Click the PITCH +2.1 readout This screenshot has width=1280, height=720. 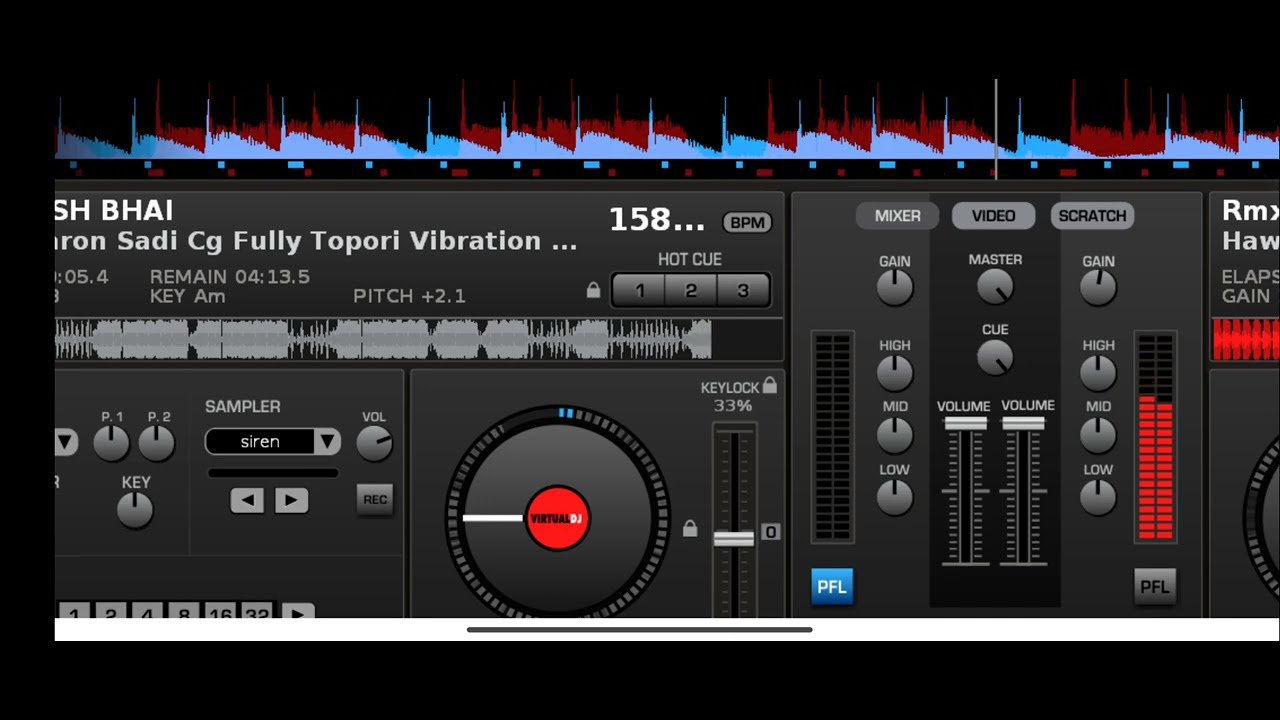(x=409, y=296)
